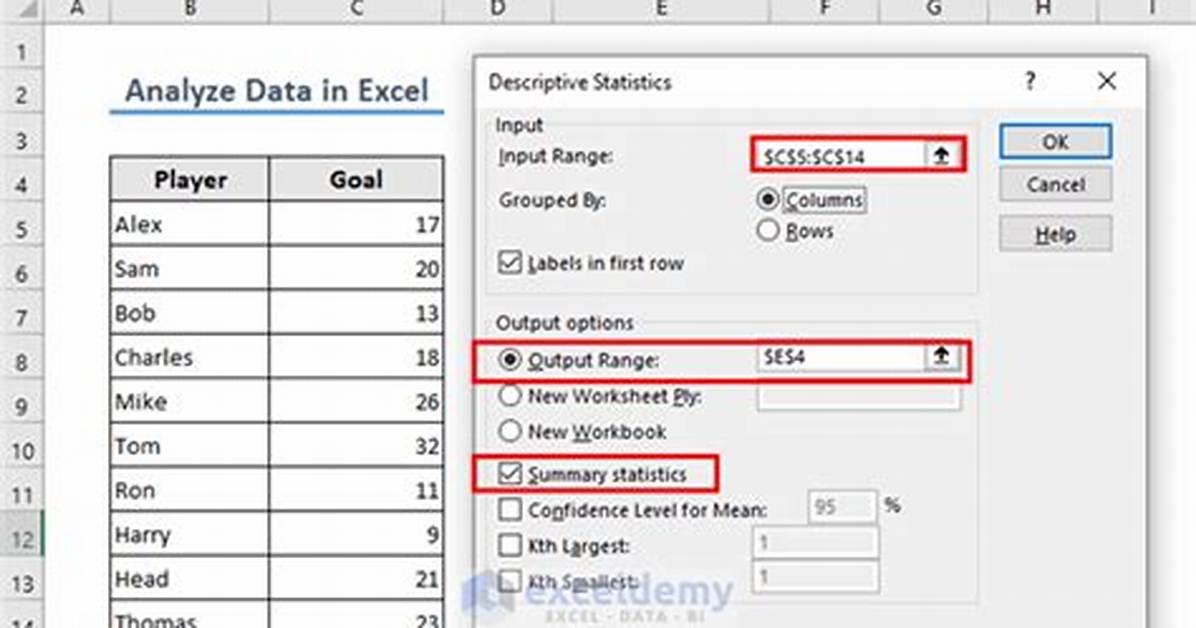Click the Output Range collapse-dialog arrow icon
Viewport: 1196px width, 628px height.
tap(941, 356)
